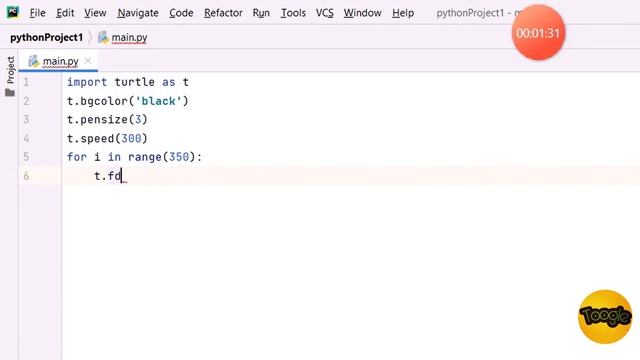
Task: Click line number 4 in gutter
Action: (x=26, y=138)
